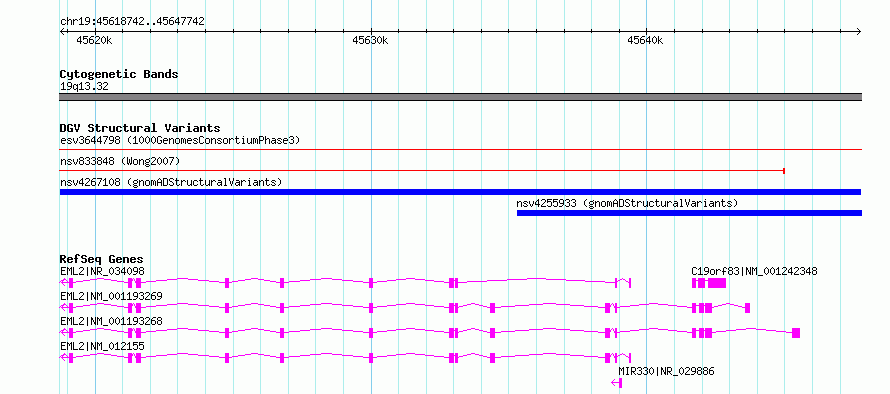Image resolution: width=890 pixels, height=394 pixels.
Task: Open the nsv4255933 gnomADStructuralVariants label
Action: [627, 203]
